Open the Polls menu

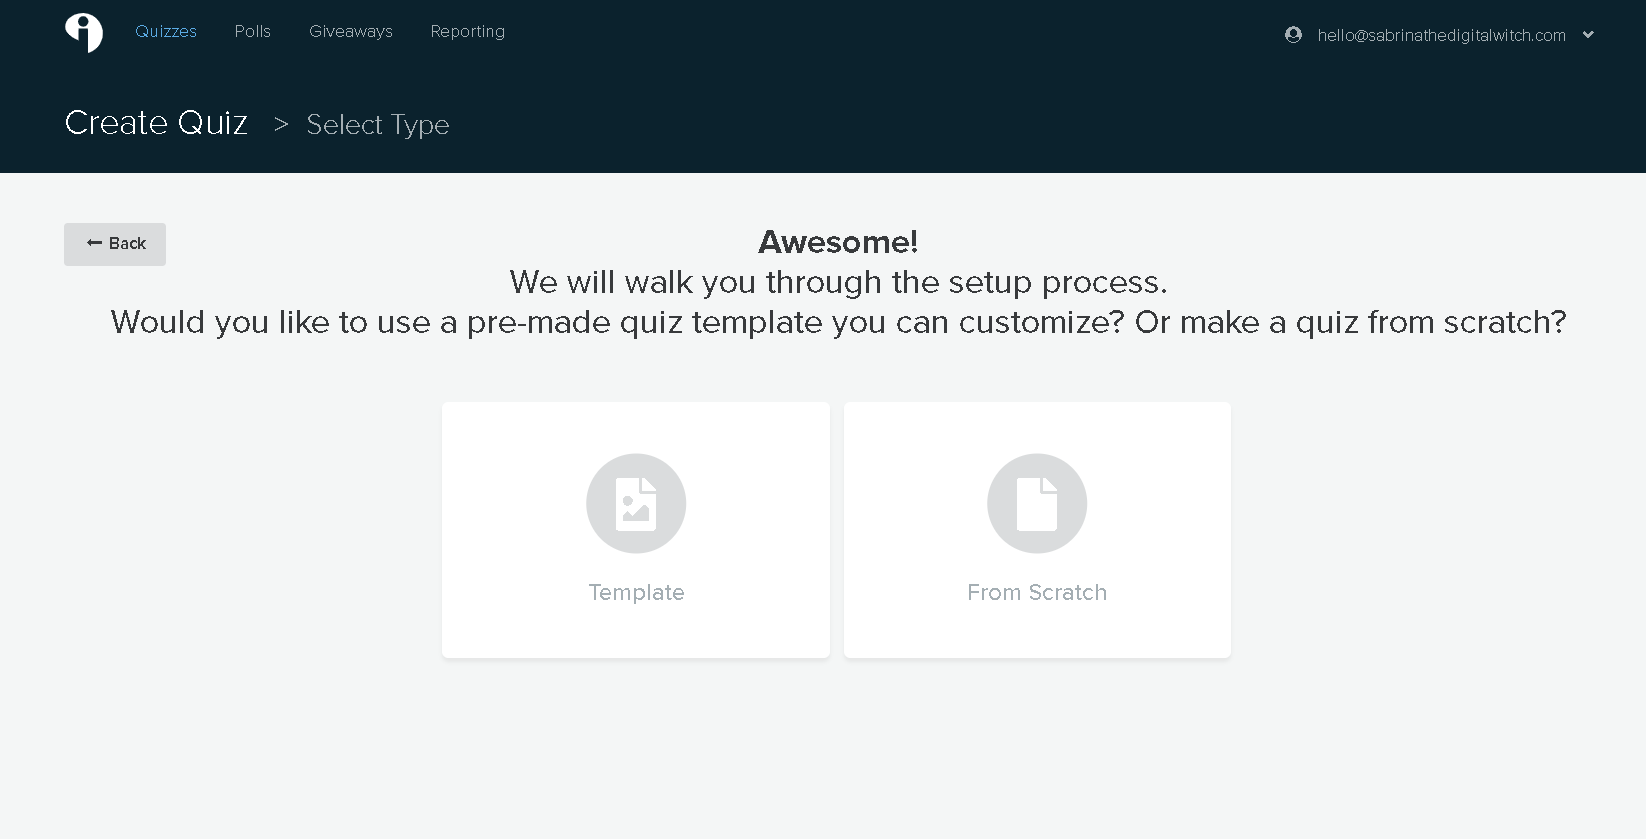pos(253,32)
